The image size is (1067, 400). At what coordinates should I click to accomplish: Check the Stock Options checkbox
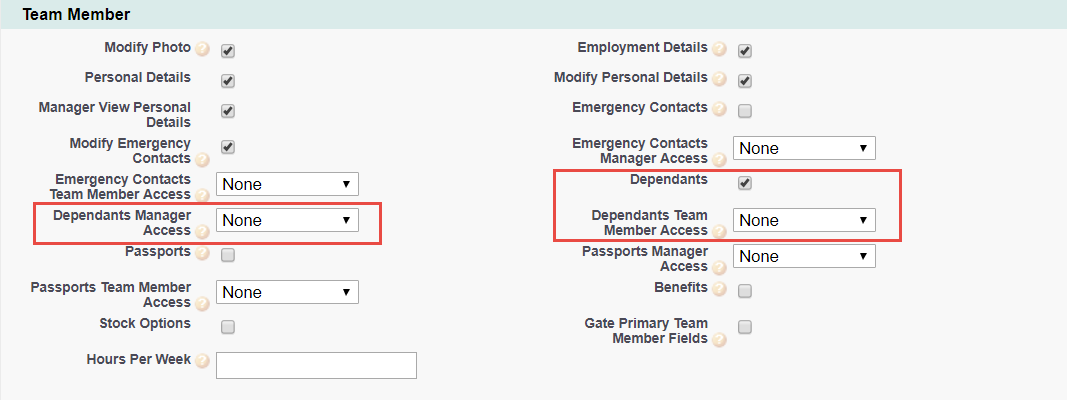click(228, 327)
